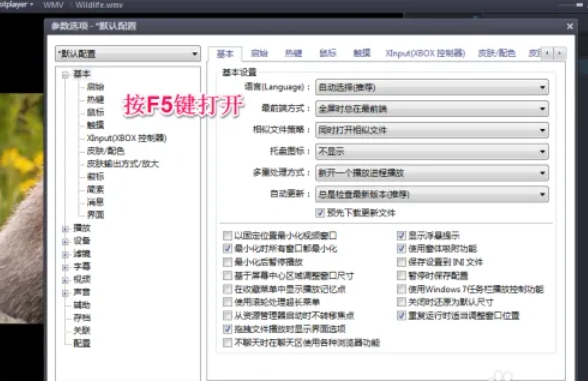Select 字幕 in the settings tree

(82, 267)
